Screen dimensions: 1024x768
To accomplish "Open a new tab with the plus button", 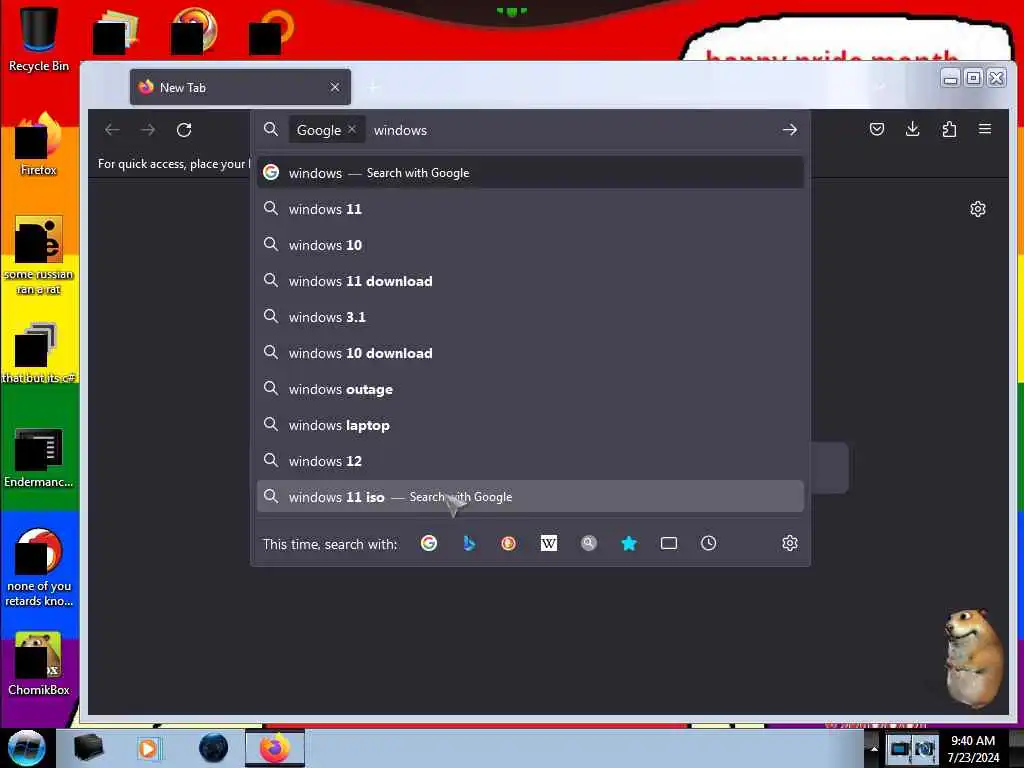I will [374, 87].
